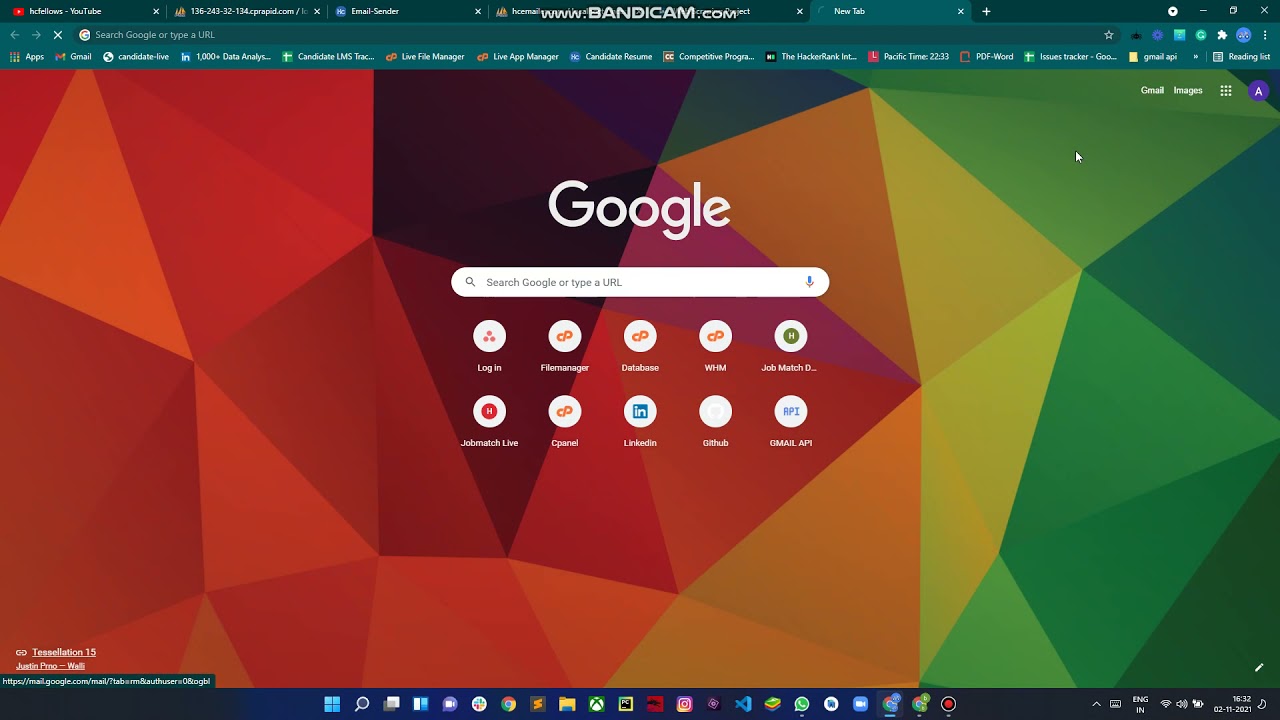Open Zoom from the taskbar
The width and height of the screenshot is (1280, 720).
click(860, 704)
